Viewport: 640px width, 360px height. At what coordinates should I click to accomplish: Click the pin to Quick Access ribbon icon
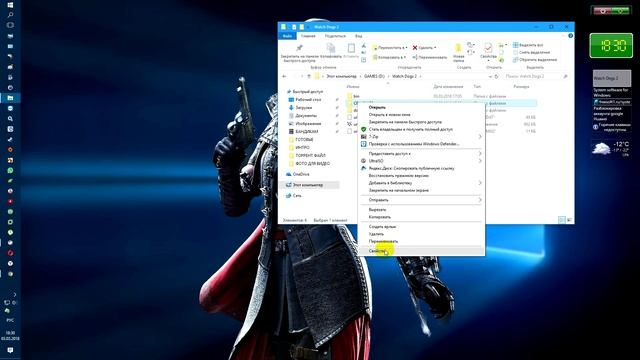pyautogui.click(x=299, y=48)
